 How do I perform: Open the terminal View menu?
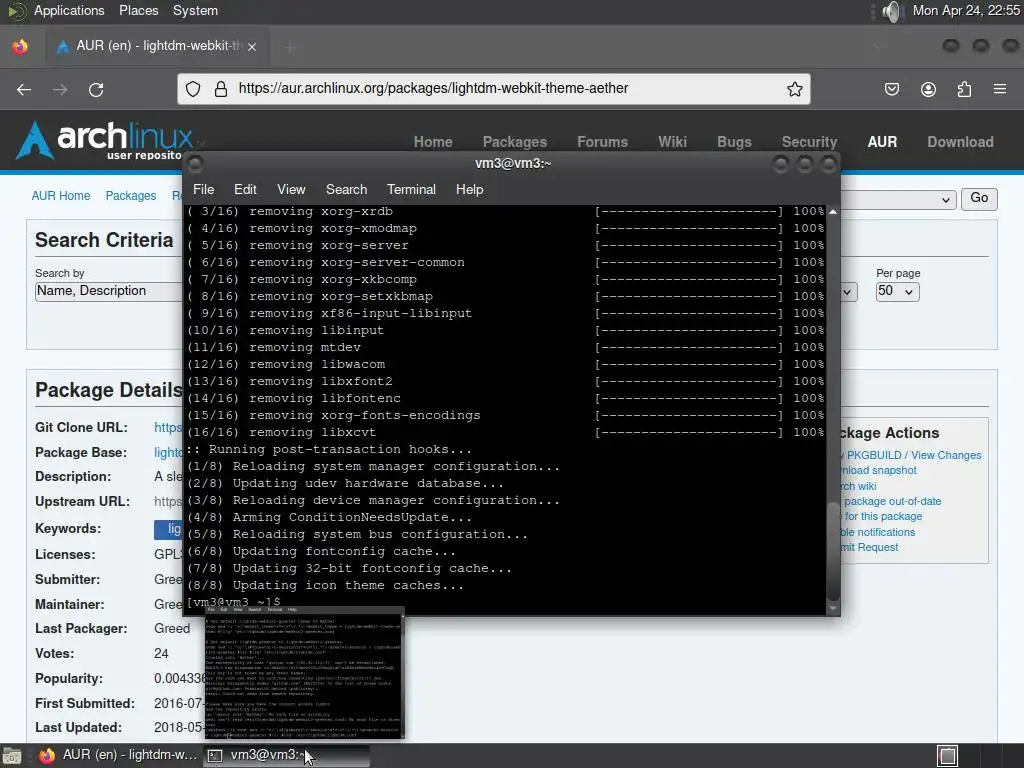[291, 189]
